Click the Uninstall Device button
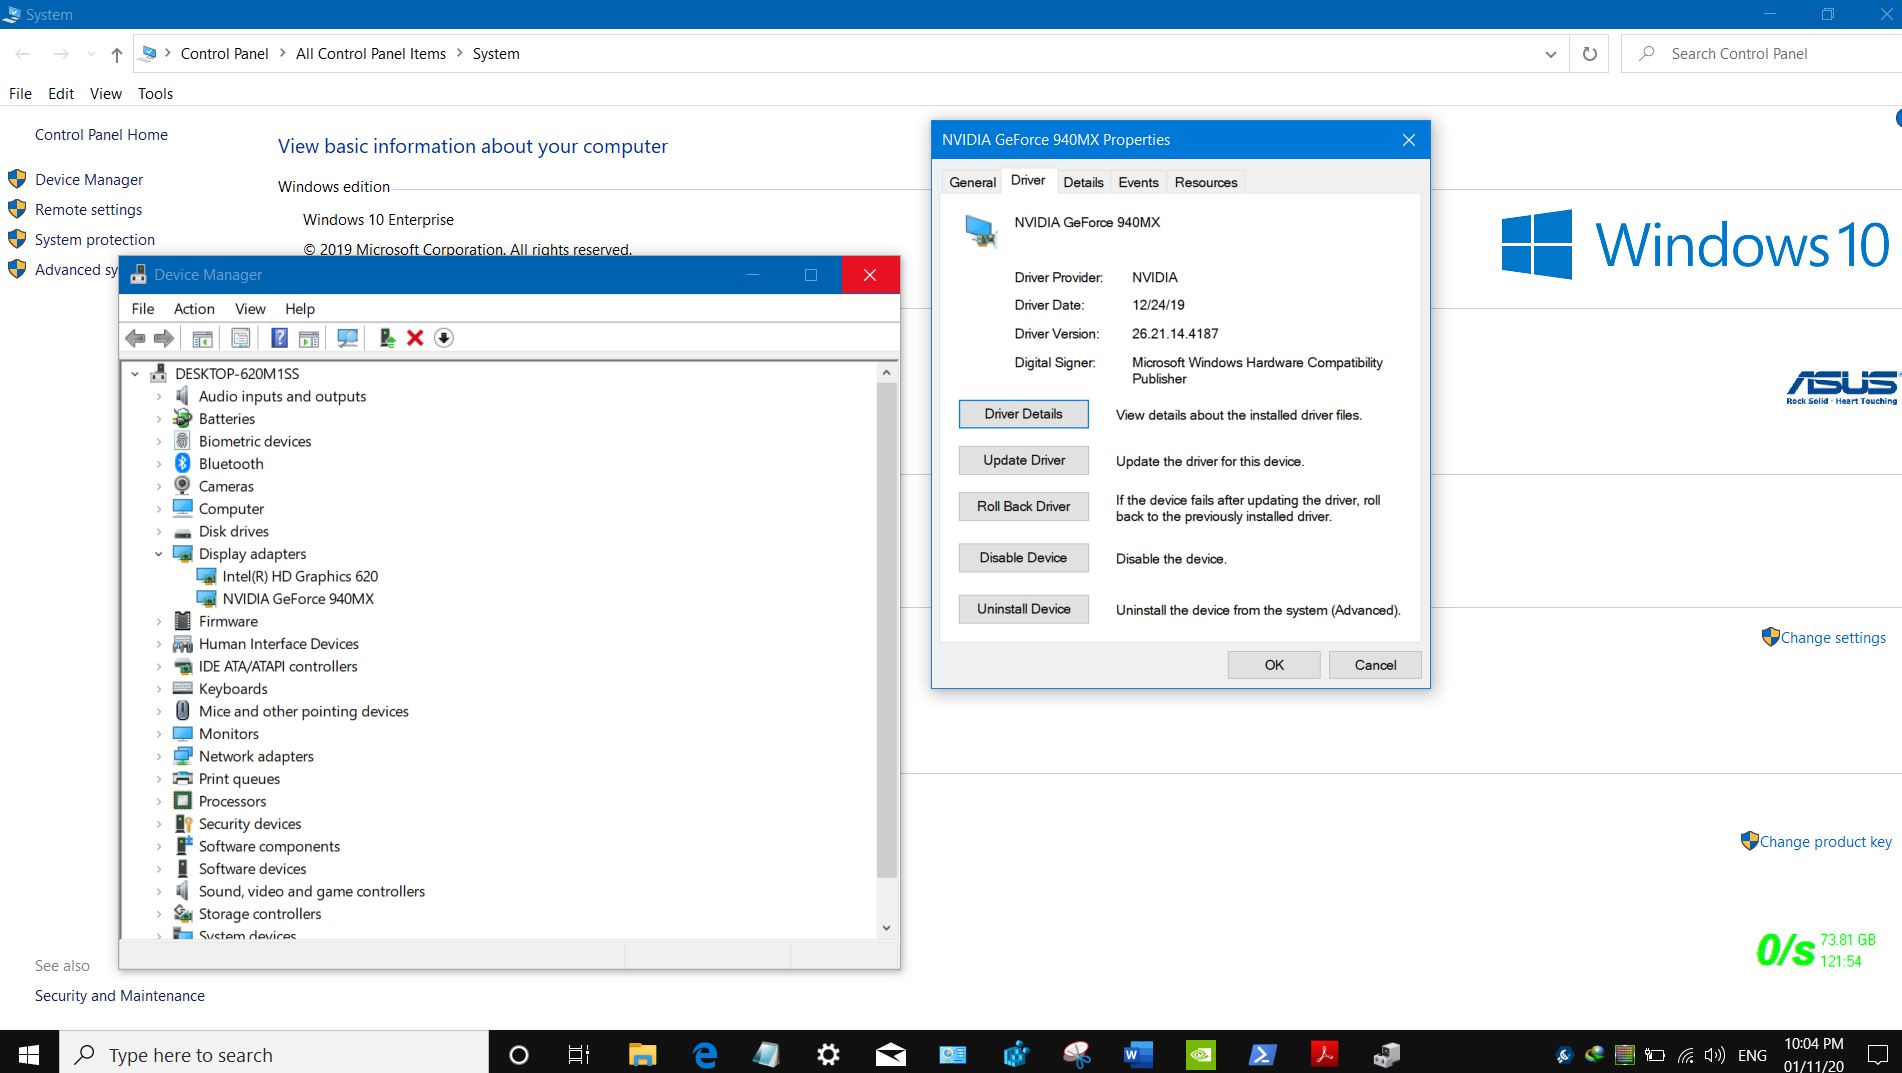1902x1073 pixels. tap(1023, 609)
